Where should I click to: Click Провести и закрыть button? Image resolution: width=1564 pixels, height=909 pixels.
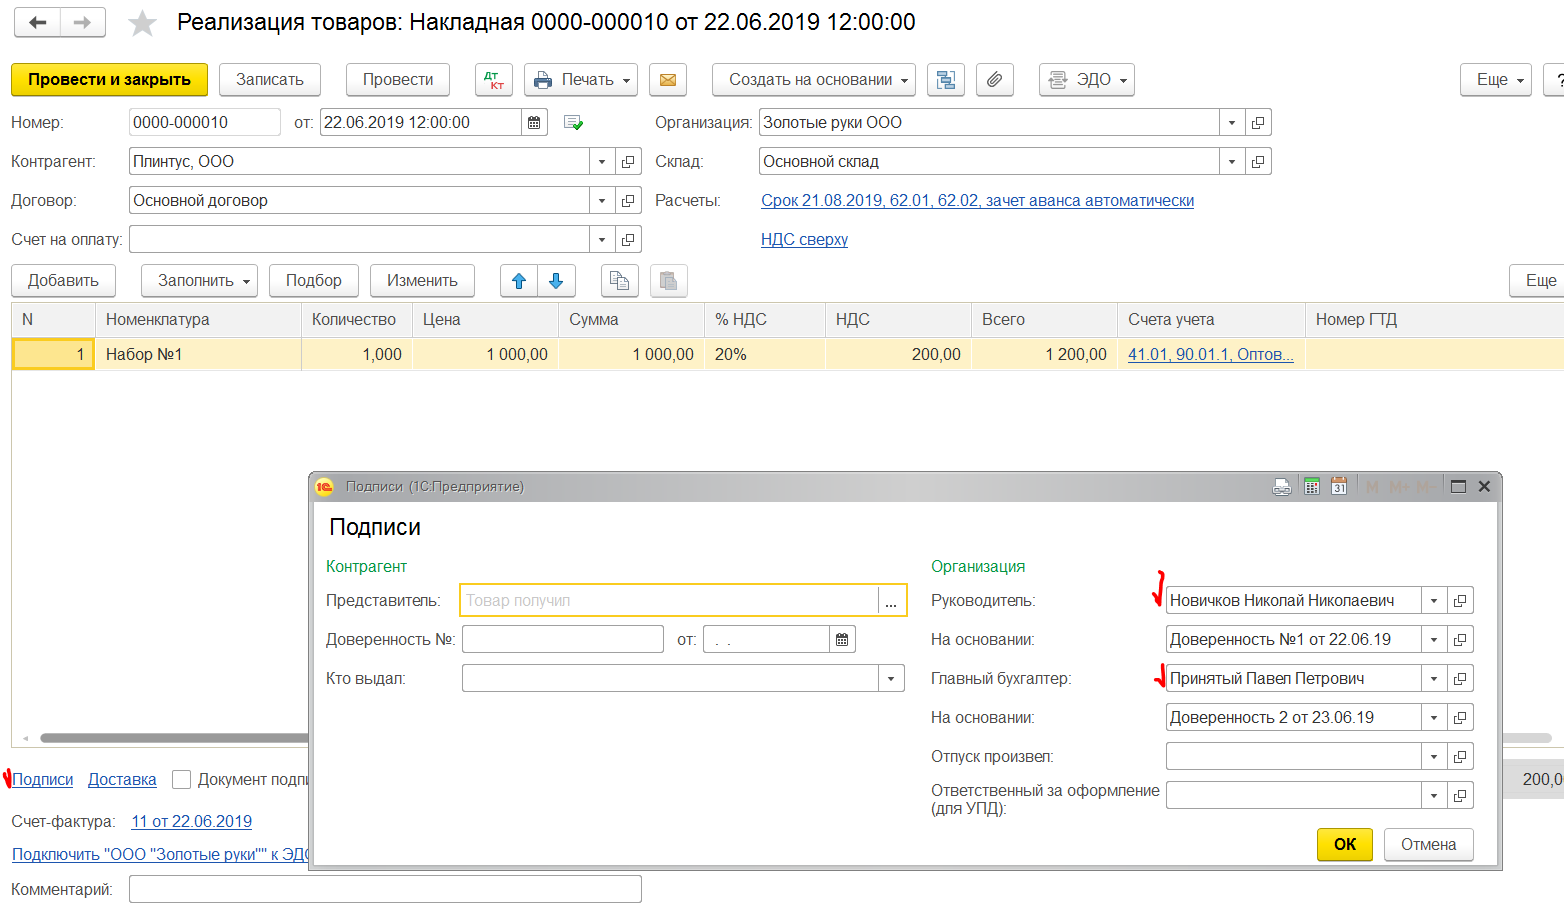click(x=109, y=80)
